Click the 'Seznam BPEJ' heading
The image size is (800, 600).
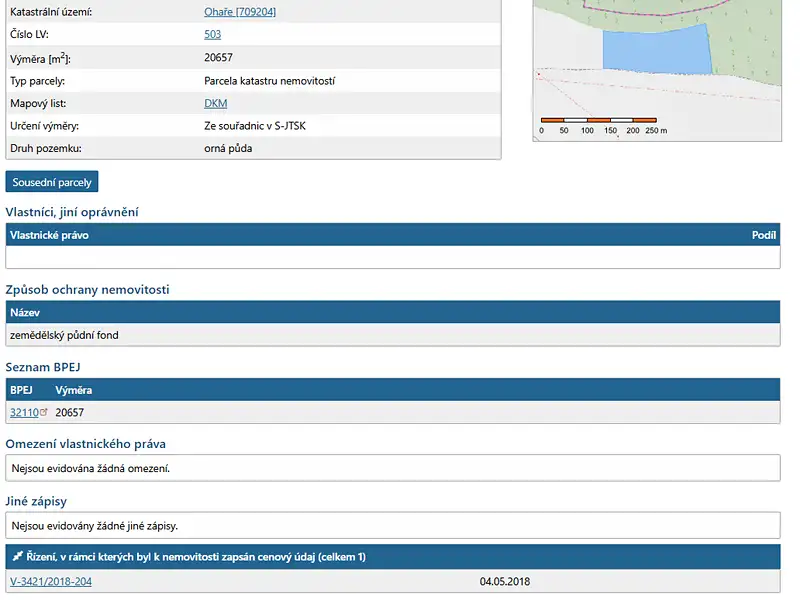[x=43, y=367]
